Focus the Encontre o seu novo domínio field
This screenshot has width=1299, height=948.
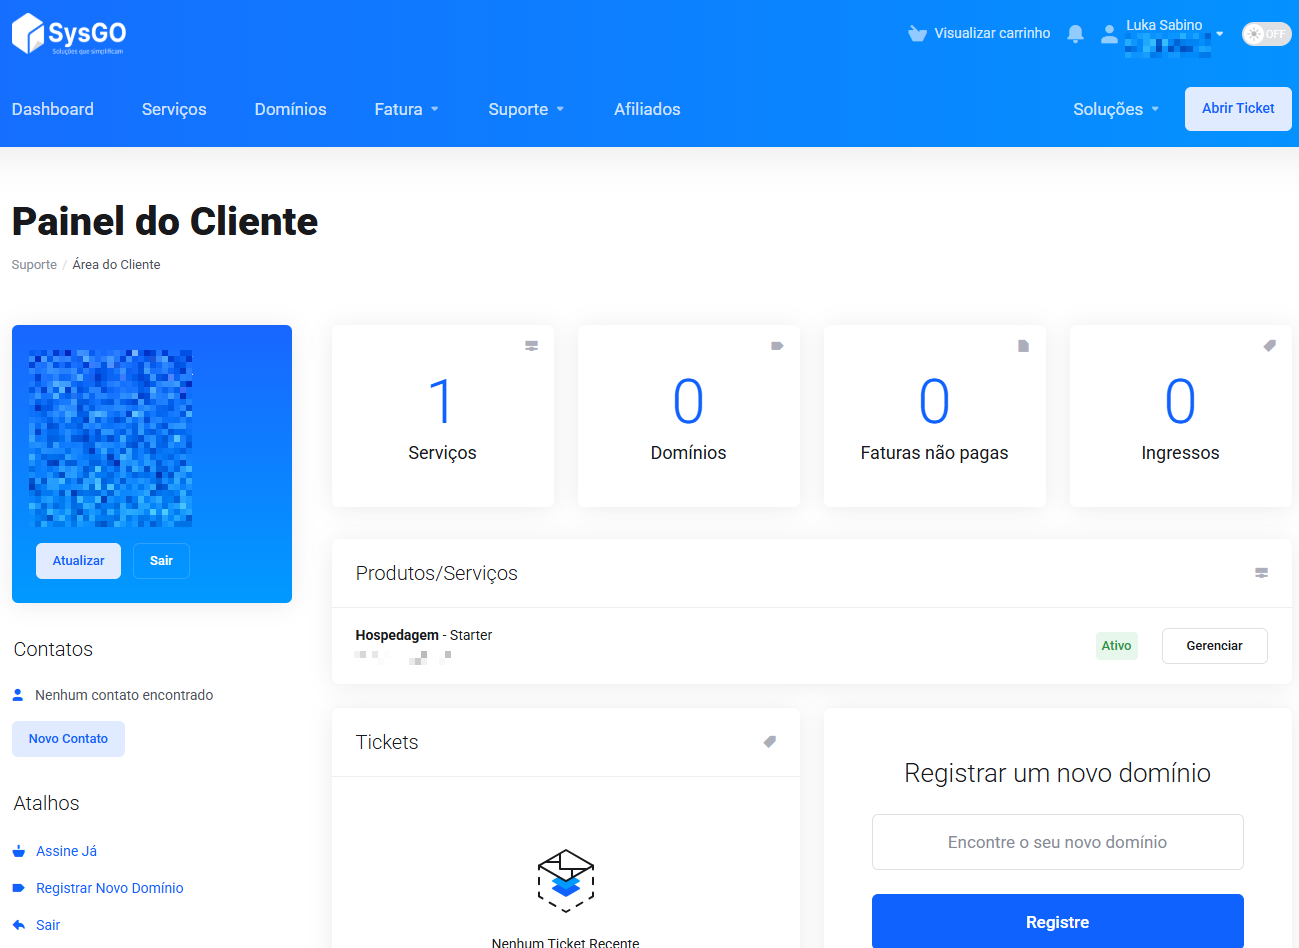(1058, 842)
